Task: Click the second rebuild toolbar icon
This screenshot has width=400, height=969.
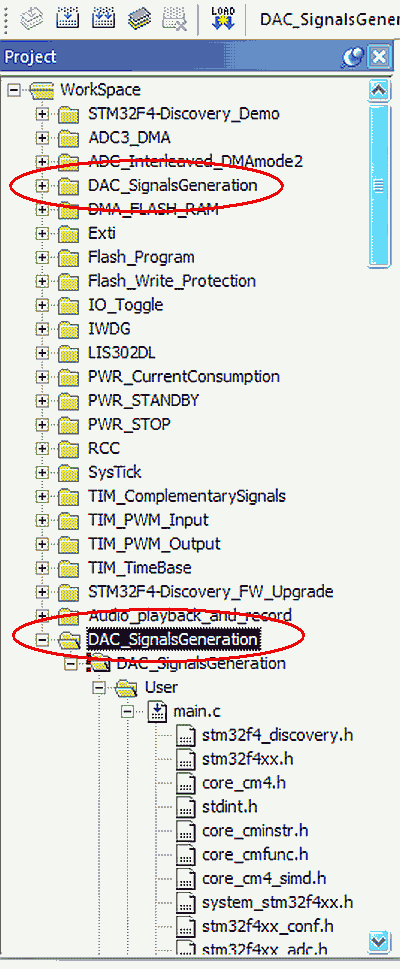Action: 102,18
